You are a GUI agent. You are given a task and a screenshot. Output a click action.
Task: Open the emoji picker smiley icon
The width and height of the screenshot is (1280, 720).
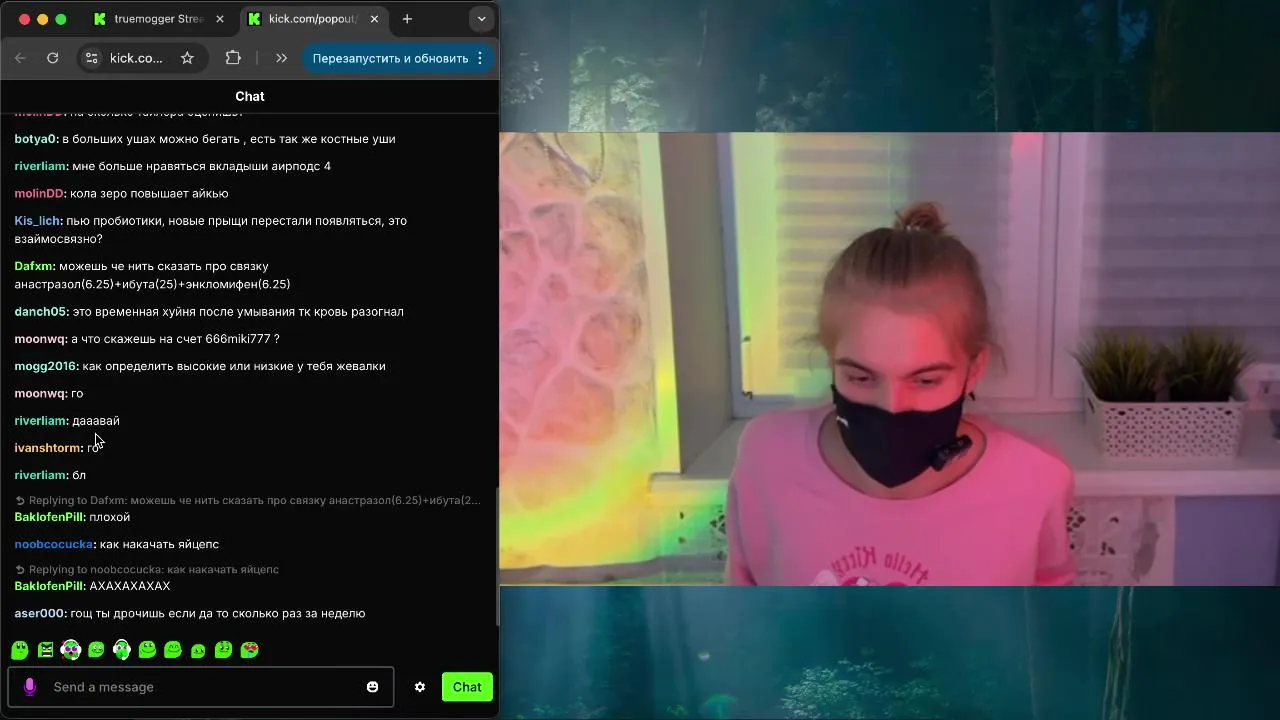(373, 687)
